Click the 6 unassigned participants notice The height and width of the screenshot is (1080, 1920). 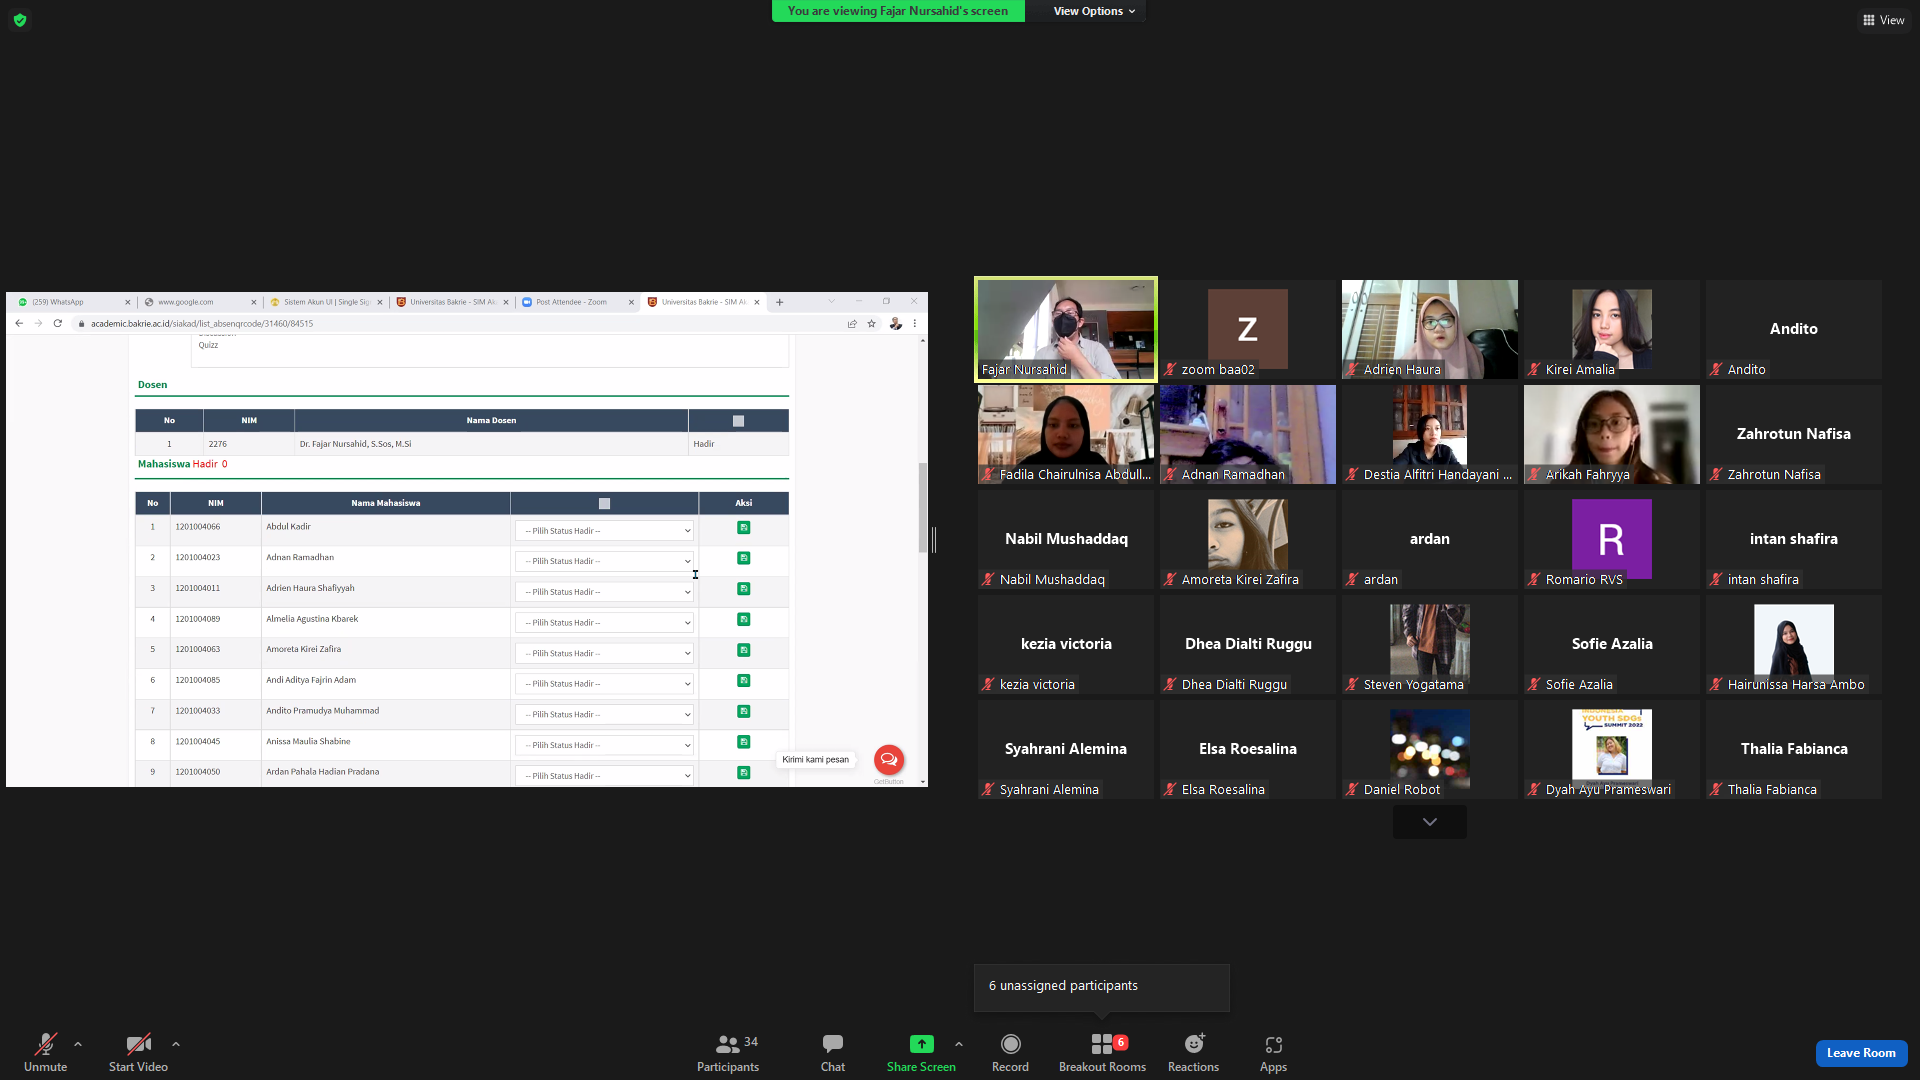coord(1102,986)
